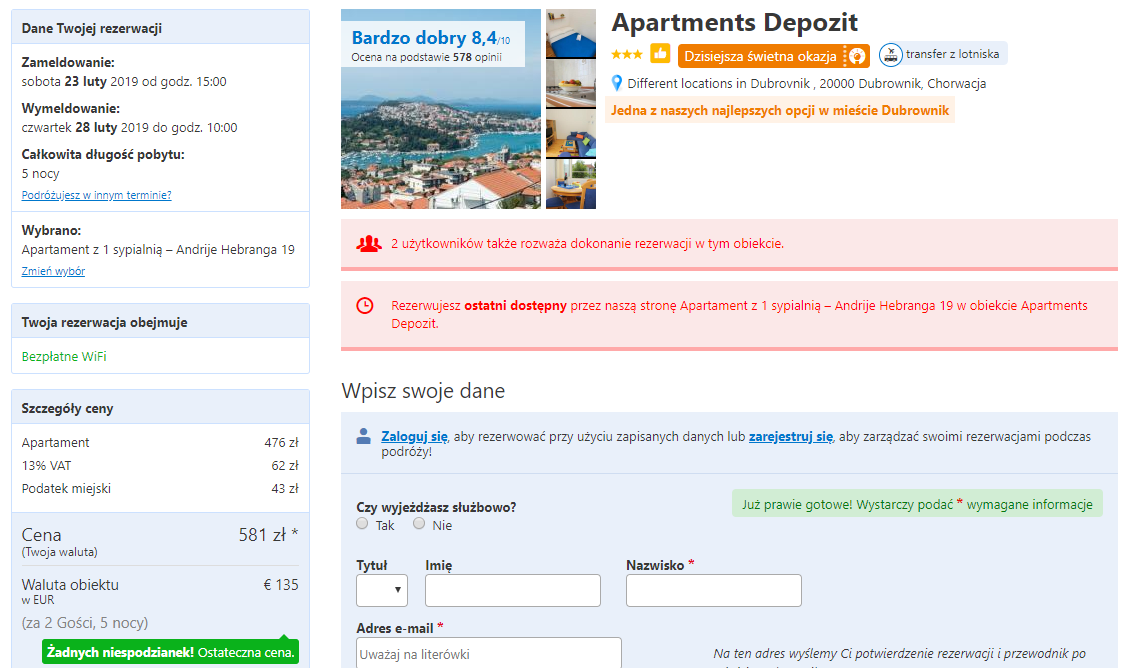
Task: Select 'Tak' for business travel
Action: click(362, 524)
